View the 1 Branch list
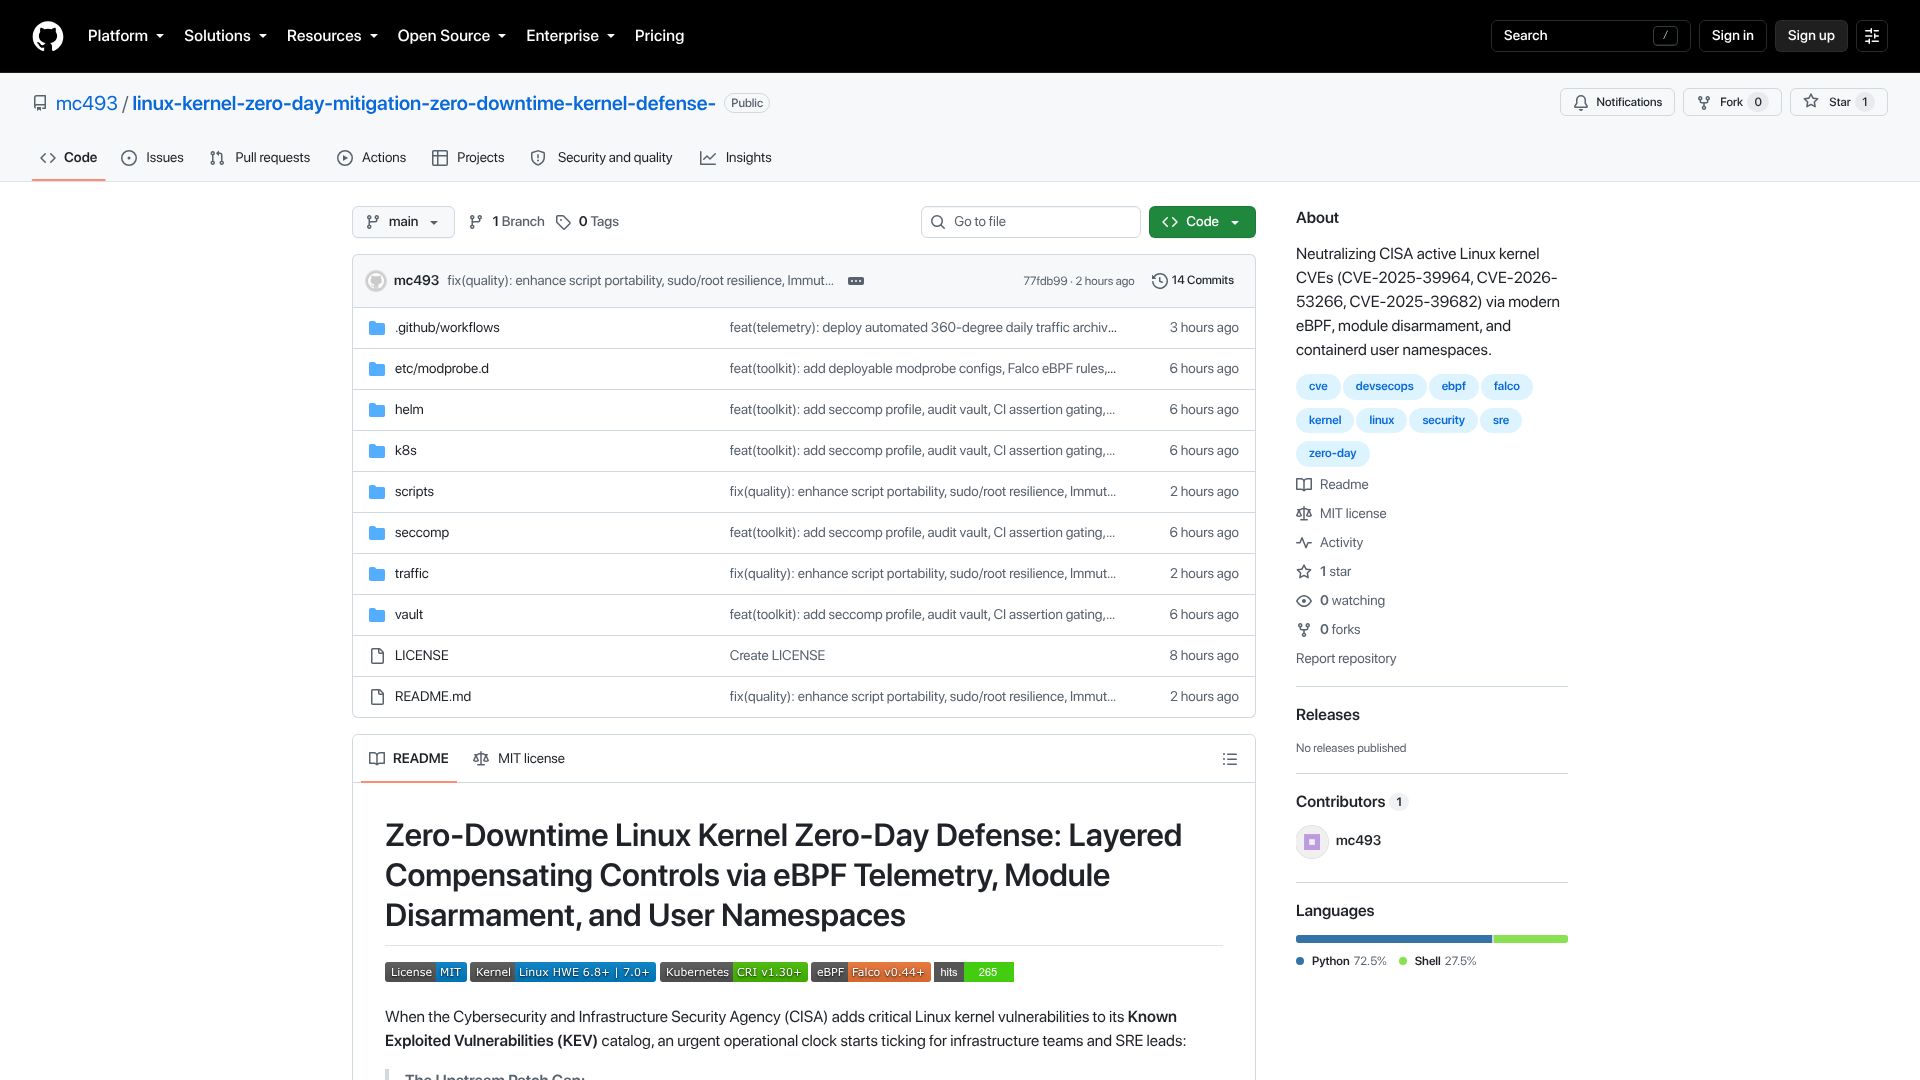The image size is (1920, 1080). 507,222
